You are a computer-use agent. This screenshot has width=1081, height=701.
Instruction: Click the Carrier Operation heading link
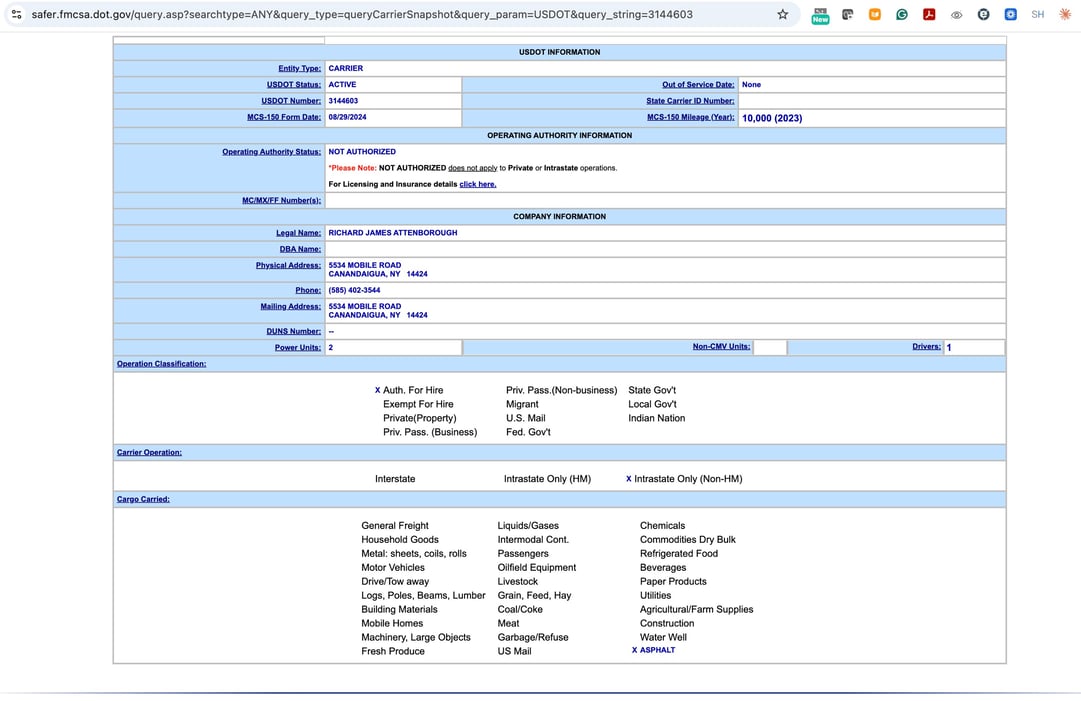point(149,453)
